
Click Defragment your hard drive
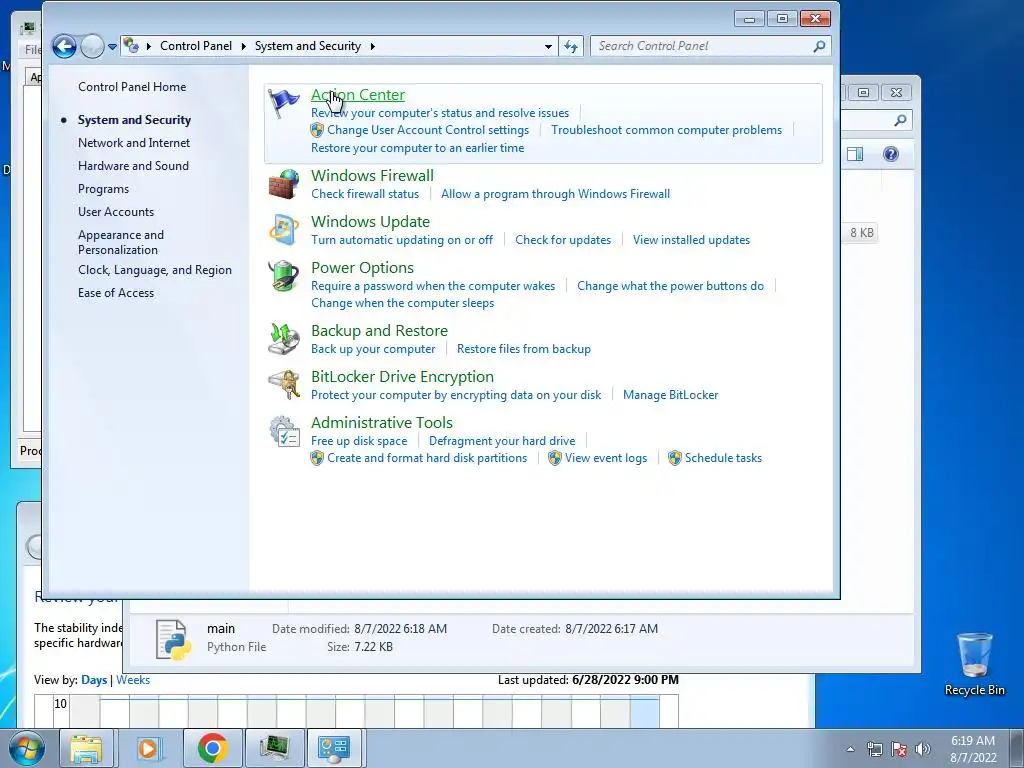(x=502, y=441)
